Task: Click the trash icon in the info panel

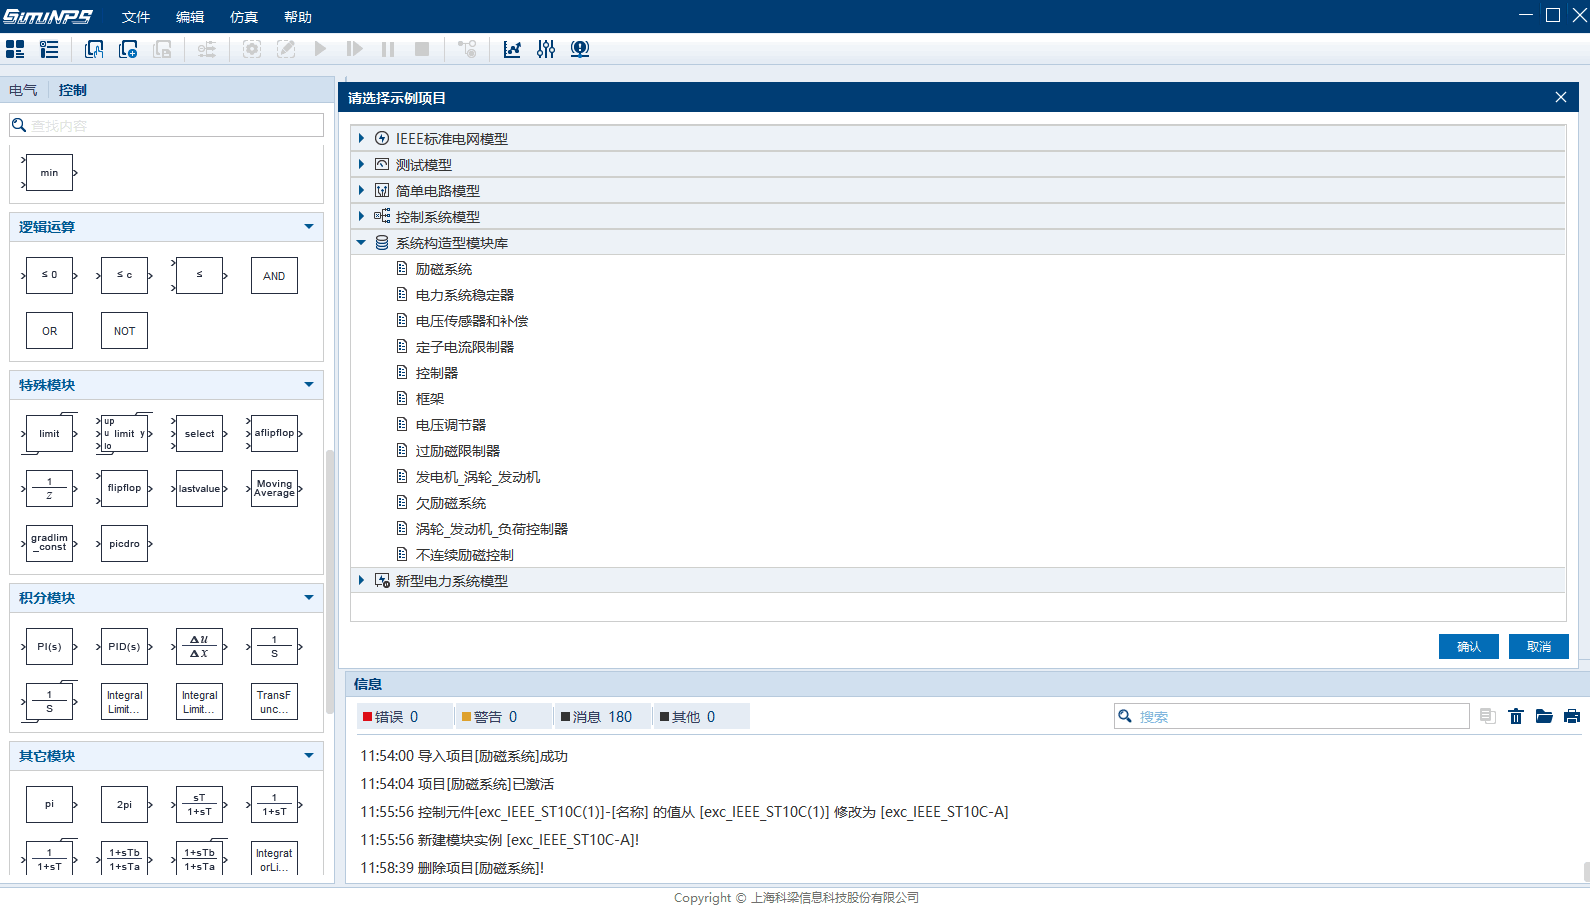Action: click(x=1516, y=716)
